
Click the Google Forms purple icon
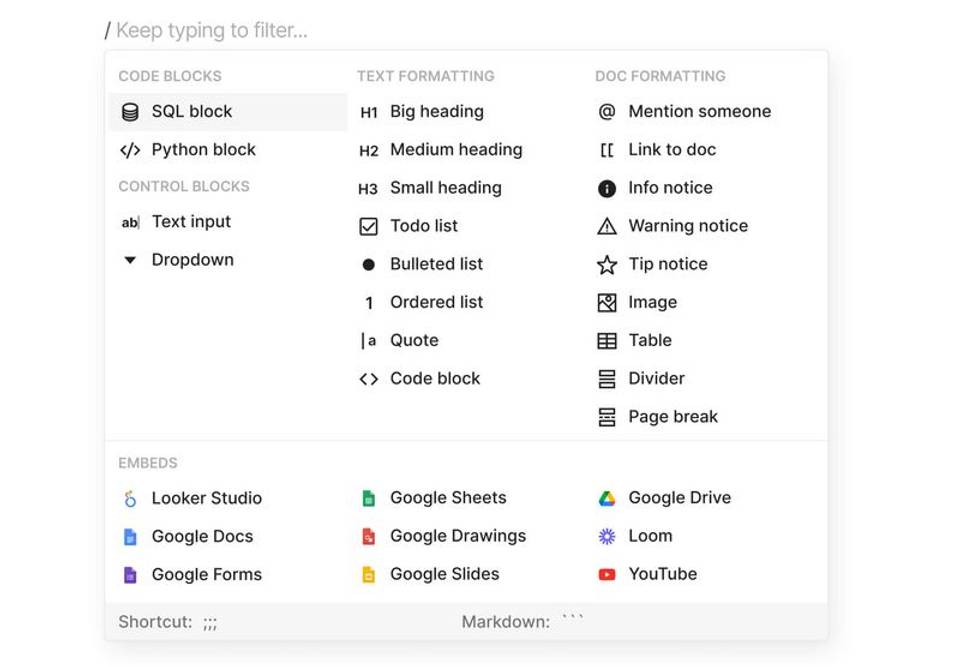pyautogui.click(x=130, y=575)
